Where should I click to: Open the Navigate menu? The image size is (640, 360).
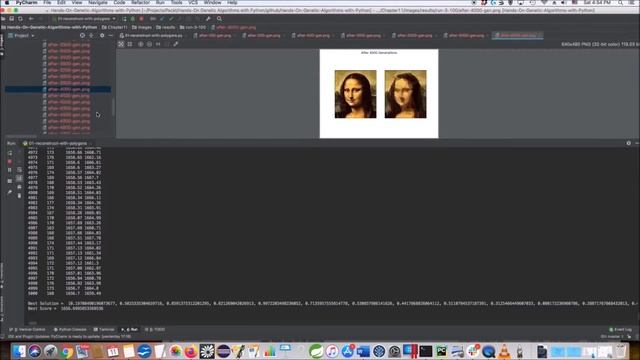98,2
